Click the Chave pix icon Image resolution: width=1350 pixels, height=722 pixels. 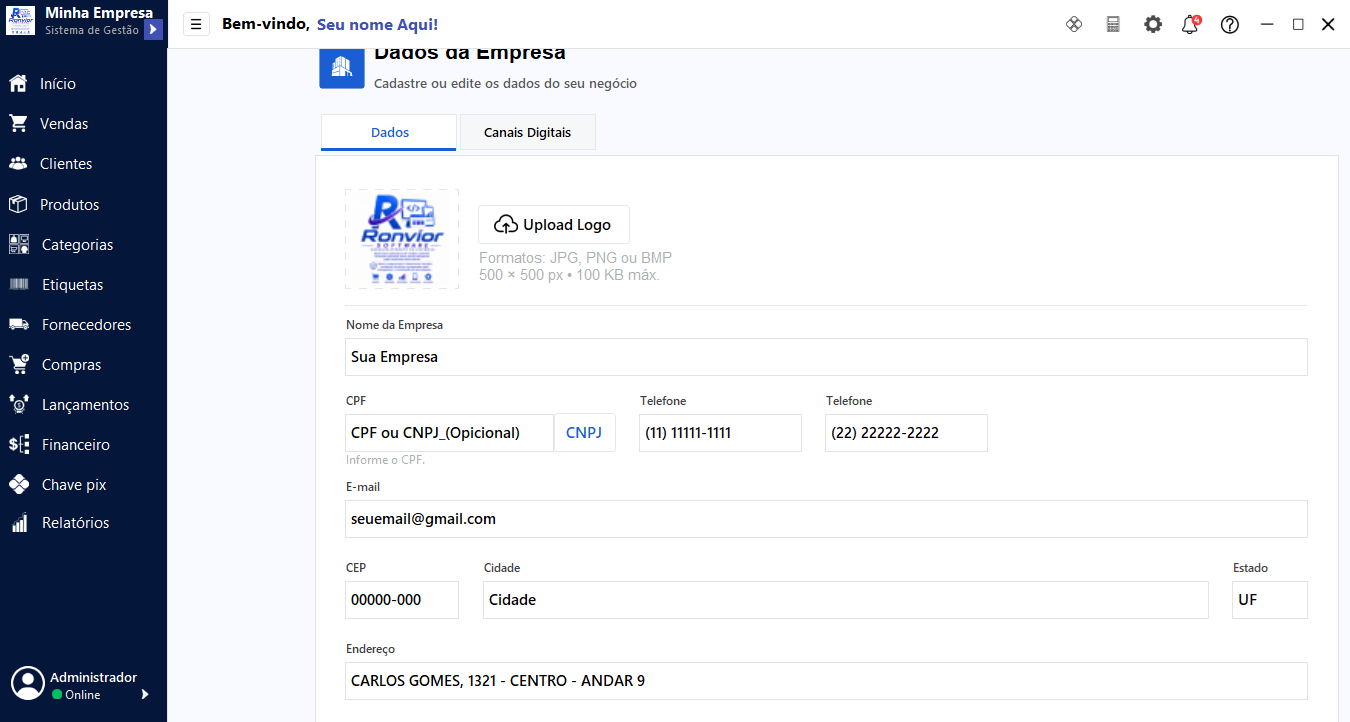(x=19, y=484)
